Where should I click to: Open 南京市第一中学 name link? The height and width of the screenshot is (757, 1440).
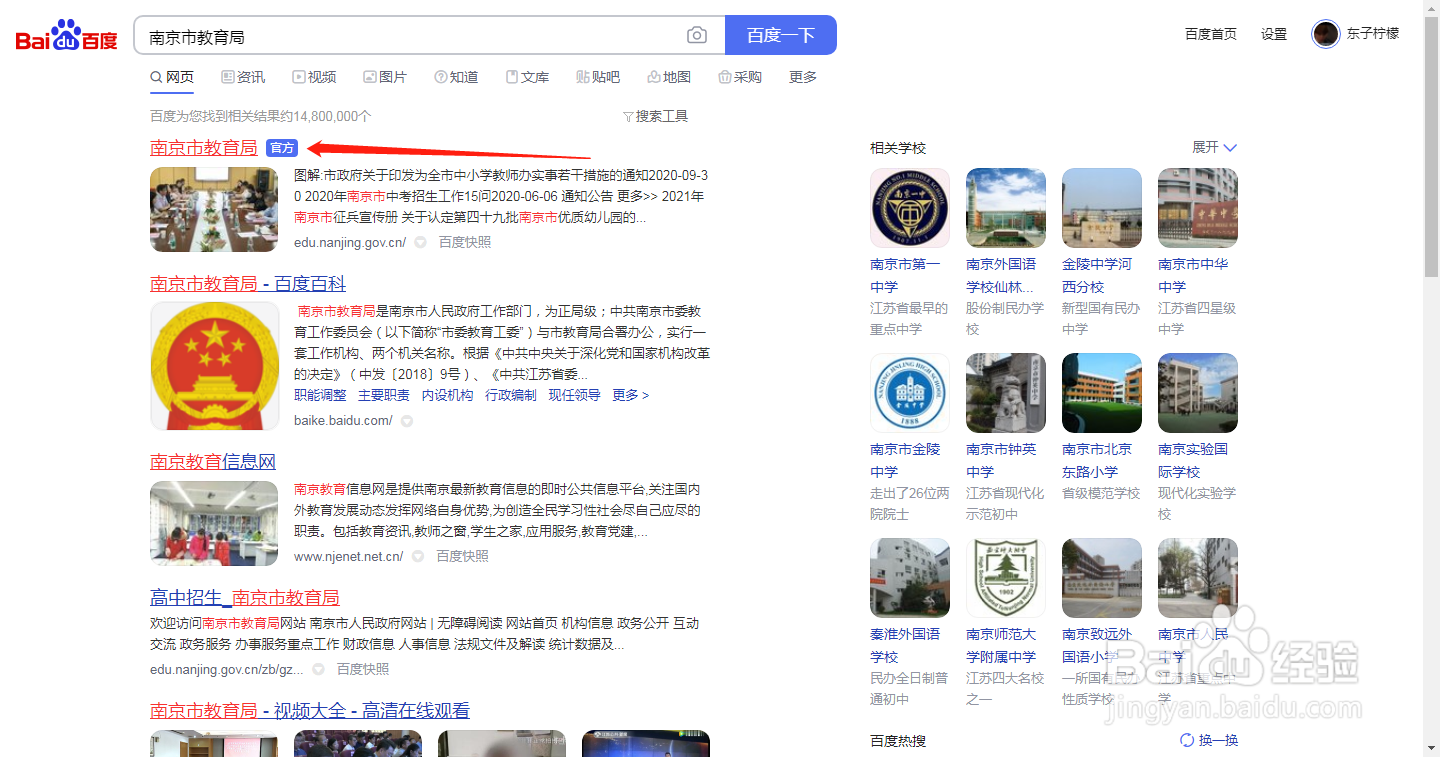point(905,275)
